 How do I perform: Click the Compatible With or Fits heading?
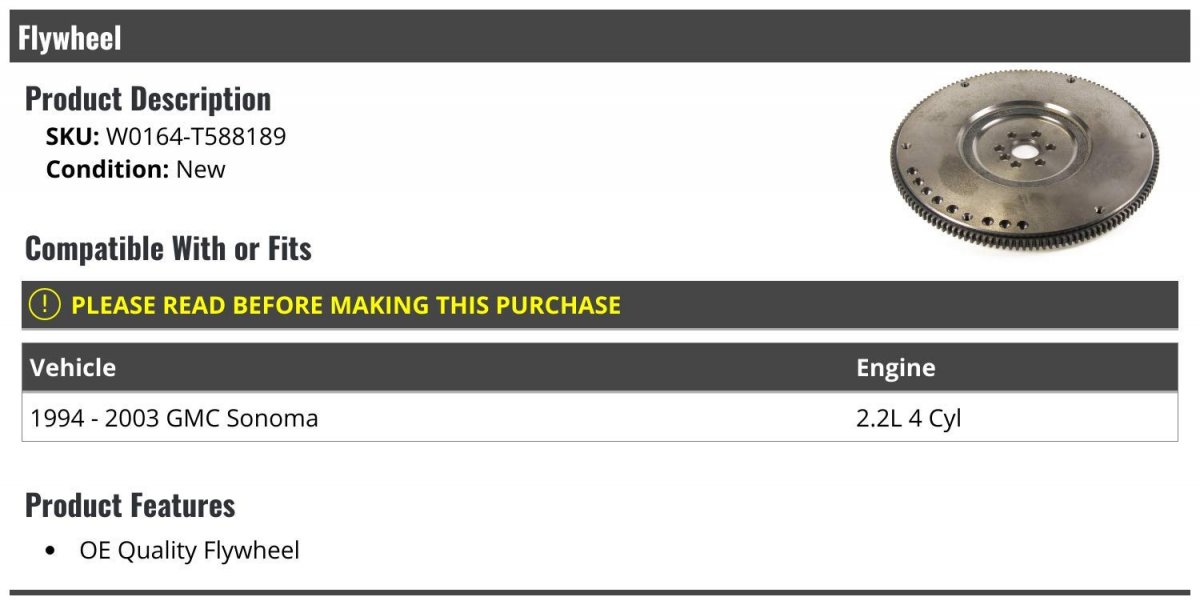point(168,248)
